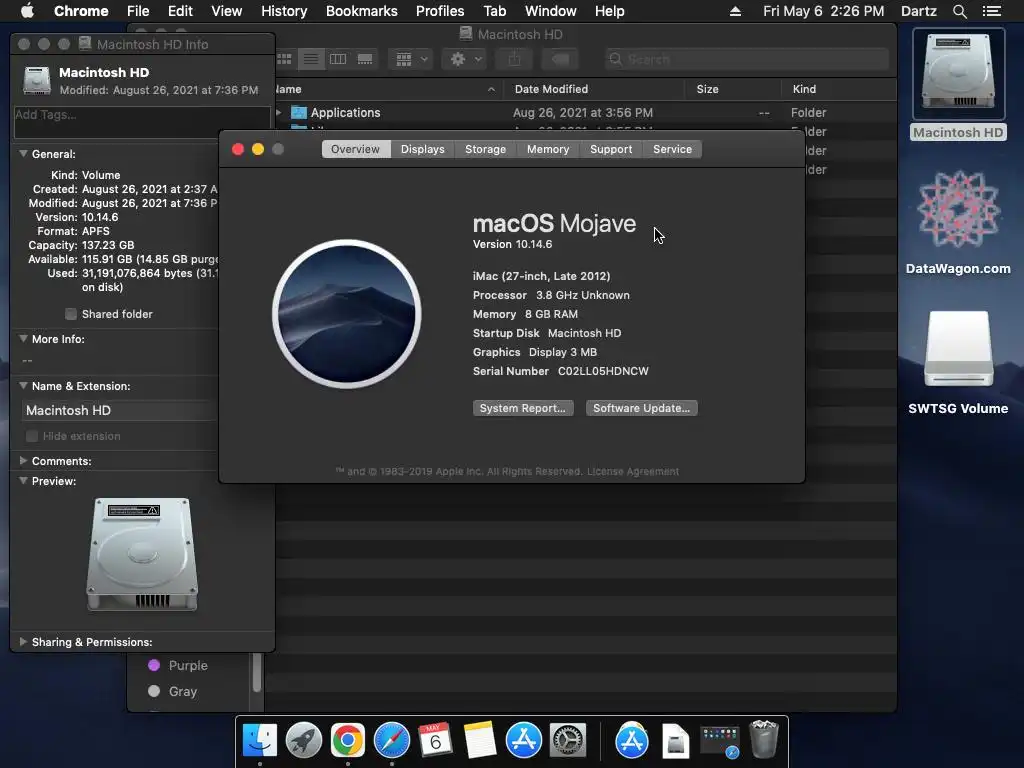
Task: Expand the Comments section
Action: click(23, 461)
